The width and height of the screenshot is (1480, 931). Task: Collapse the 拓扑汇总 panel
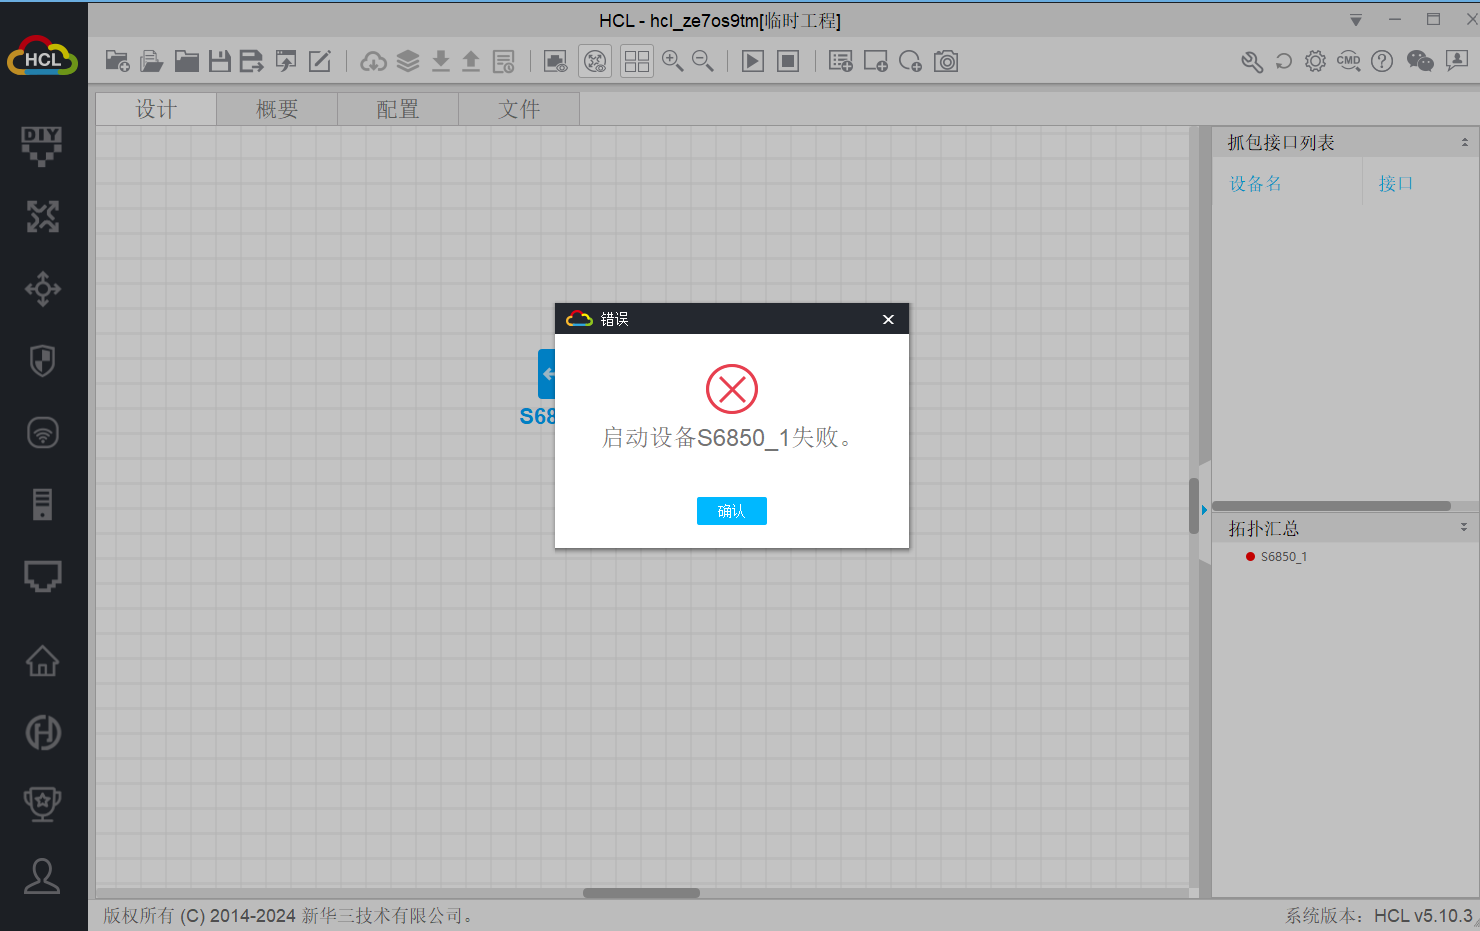click(x=1464, y=527)
